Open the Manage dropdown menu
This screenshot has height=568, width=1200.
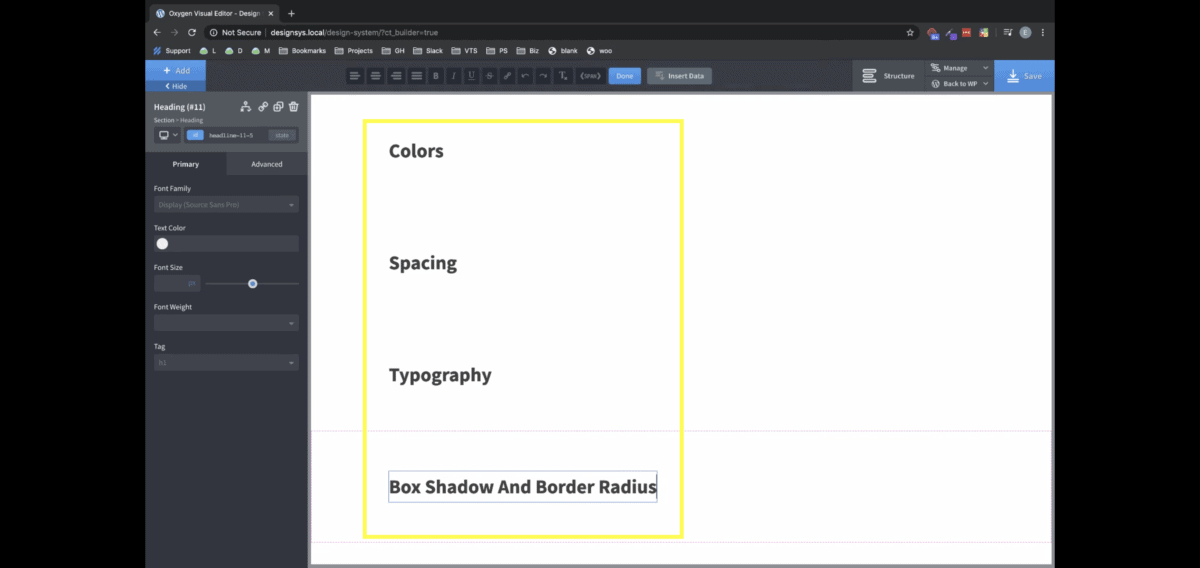(x=958, y=68)
